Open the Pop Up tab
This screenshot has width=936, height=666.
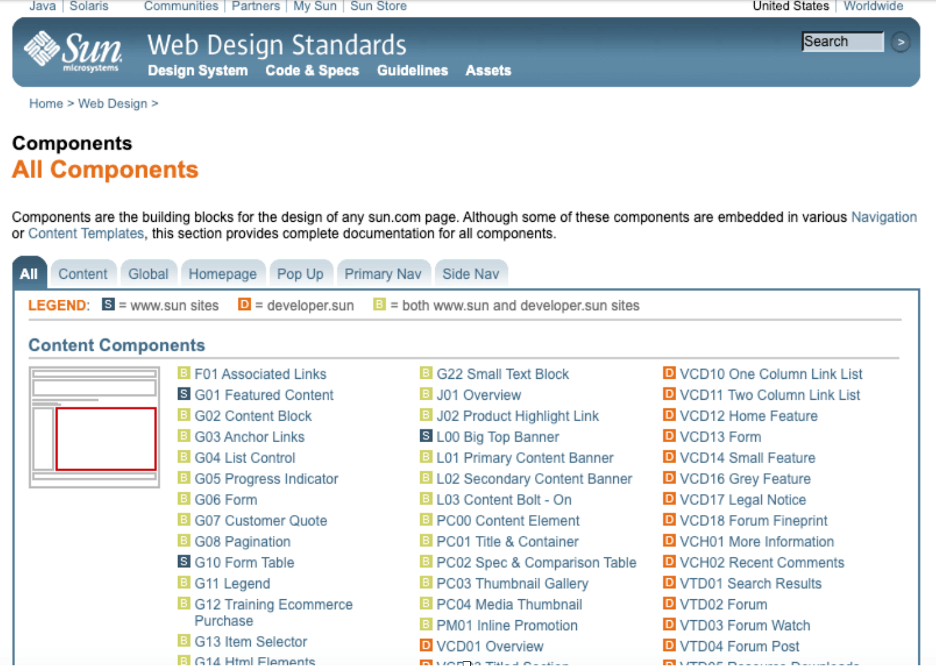(300, 274)
